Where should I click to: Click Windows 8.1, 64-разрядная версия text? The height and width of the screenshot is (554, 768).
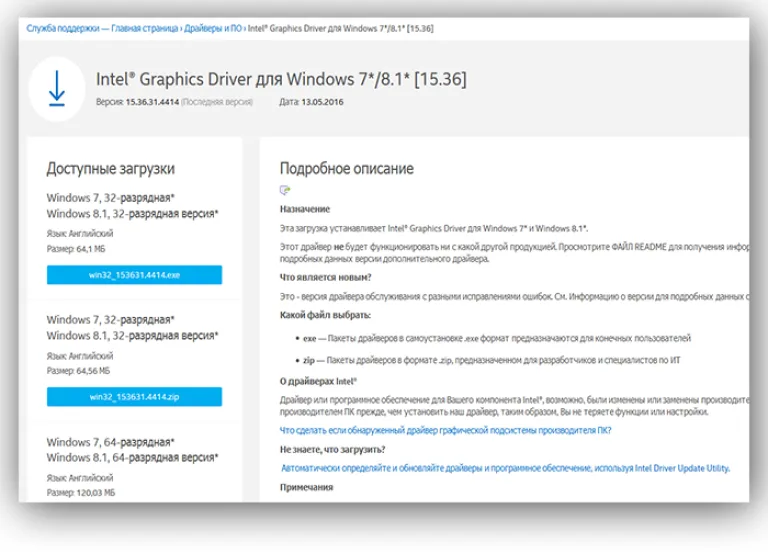[132, 458]
